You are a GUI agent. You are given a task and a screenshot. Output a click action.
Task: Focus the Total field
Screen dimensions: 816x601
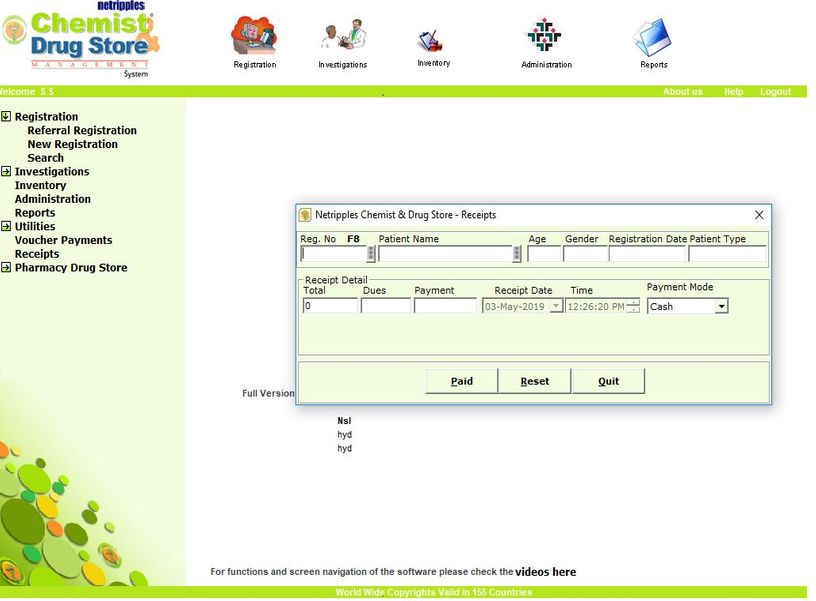pyautogui.click(x=330, y=306)
